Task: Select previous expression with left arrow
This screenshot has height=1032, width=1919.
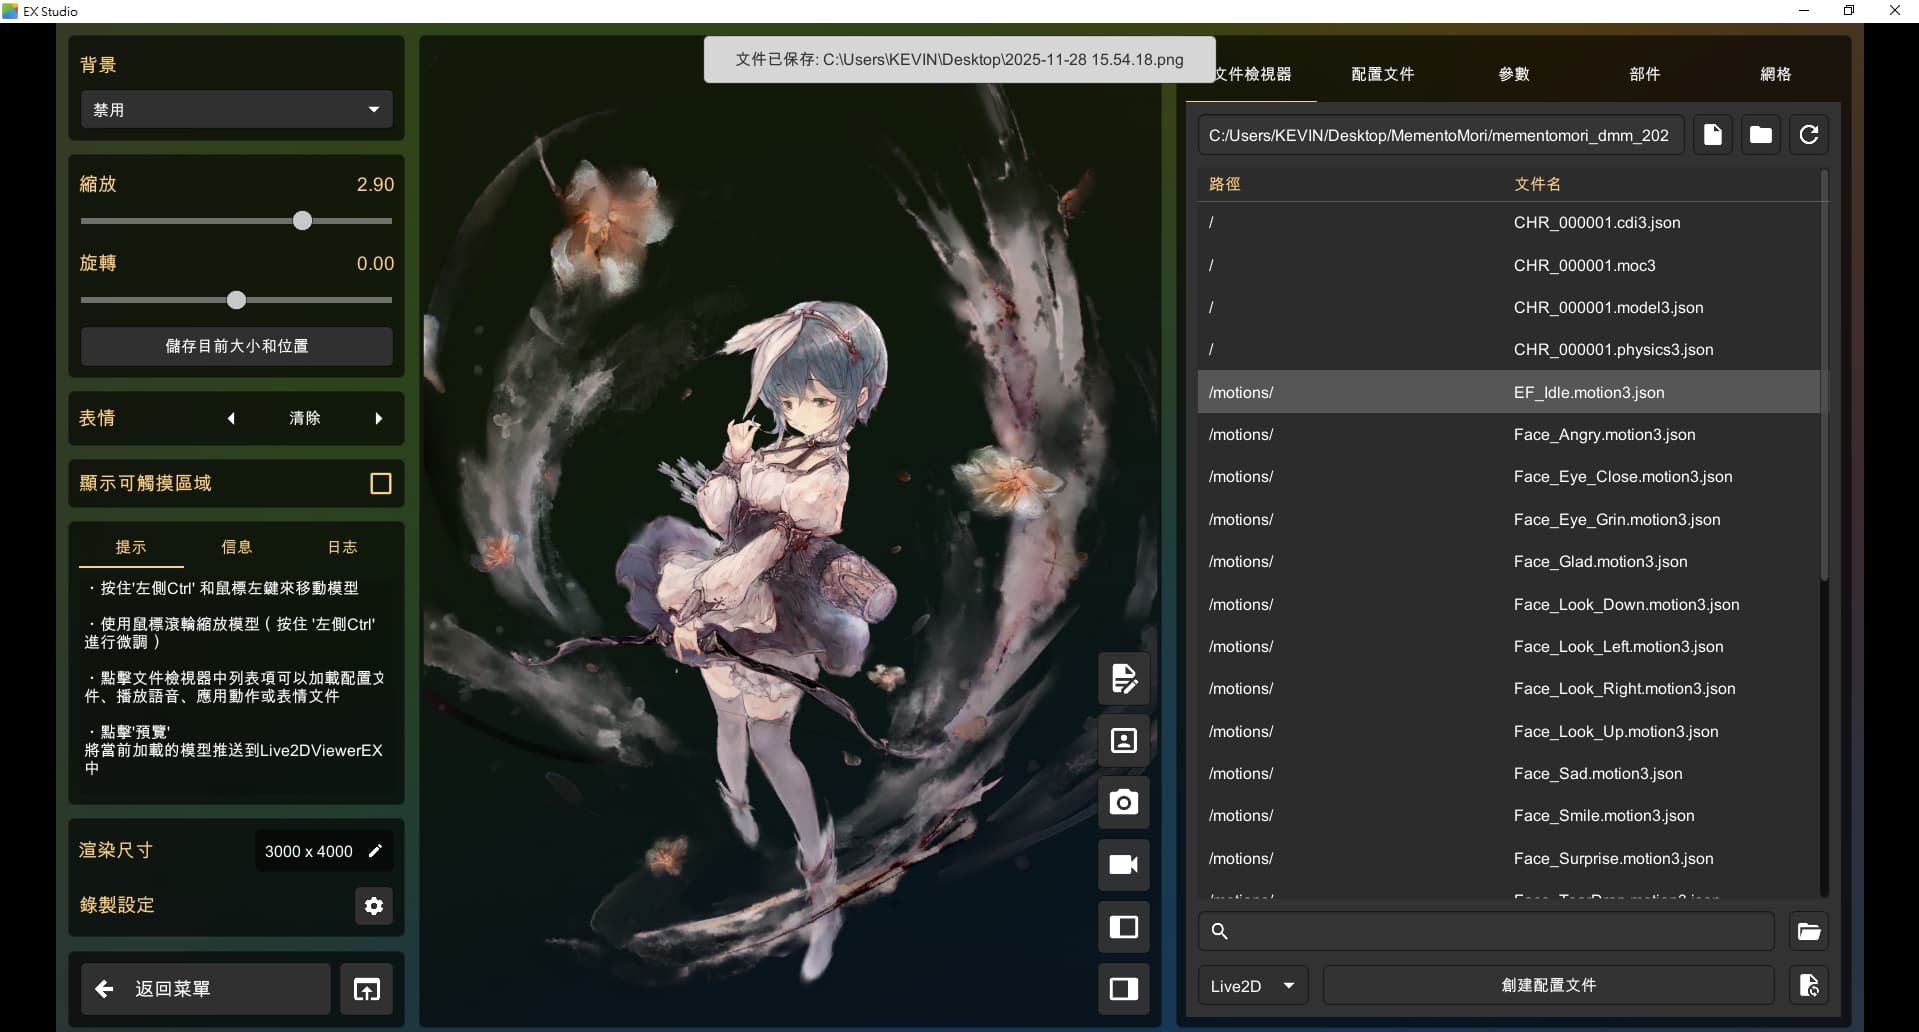Action: pyautogui.click(x=231, y=419)
